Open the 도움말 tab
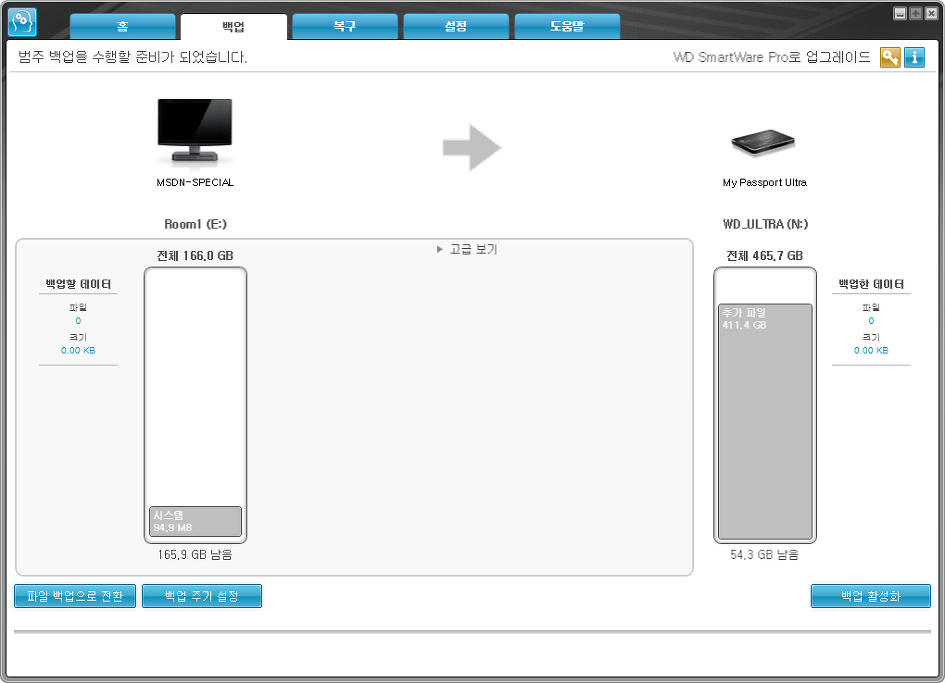Image resolution: width=945 pixels, height=683 pixels. point(567,27)
